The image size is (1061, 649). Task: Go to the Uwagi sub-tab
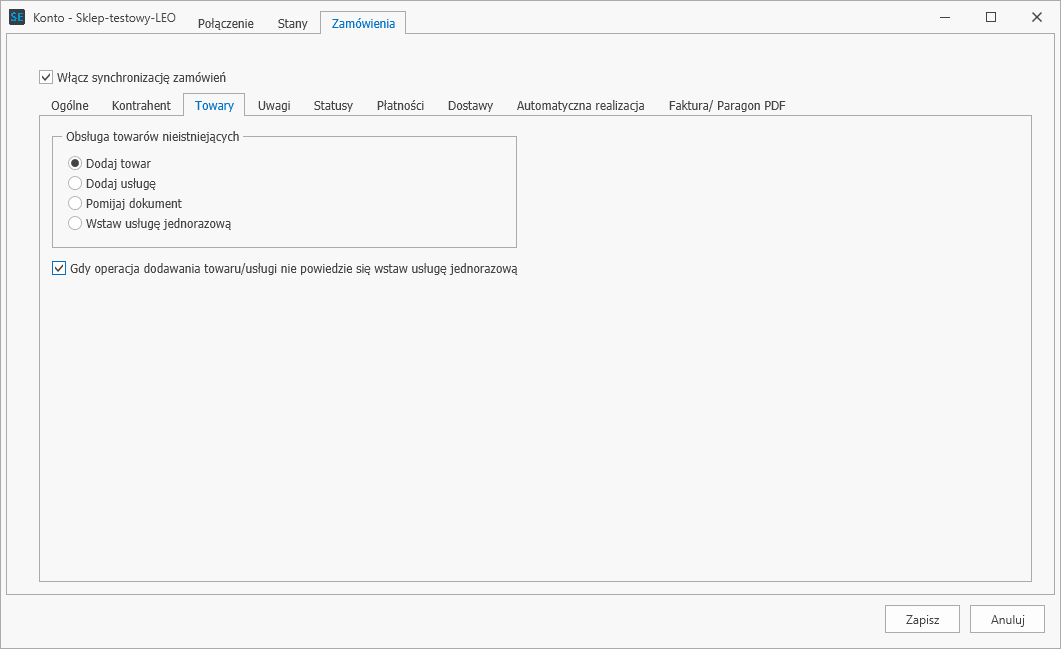[274, 106]
